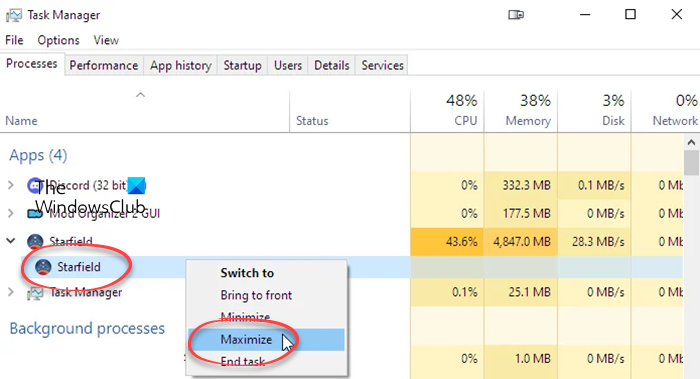Click the parent Starfield process icon
Image resolution: width=700 pixels, height=379 pixels.
click(35, 242)
